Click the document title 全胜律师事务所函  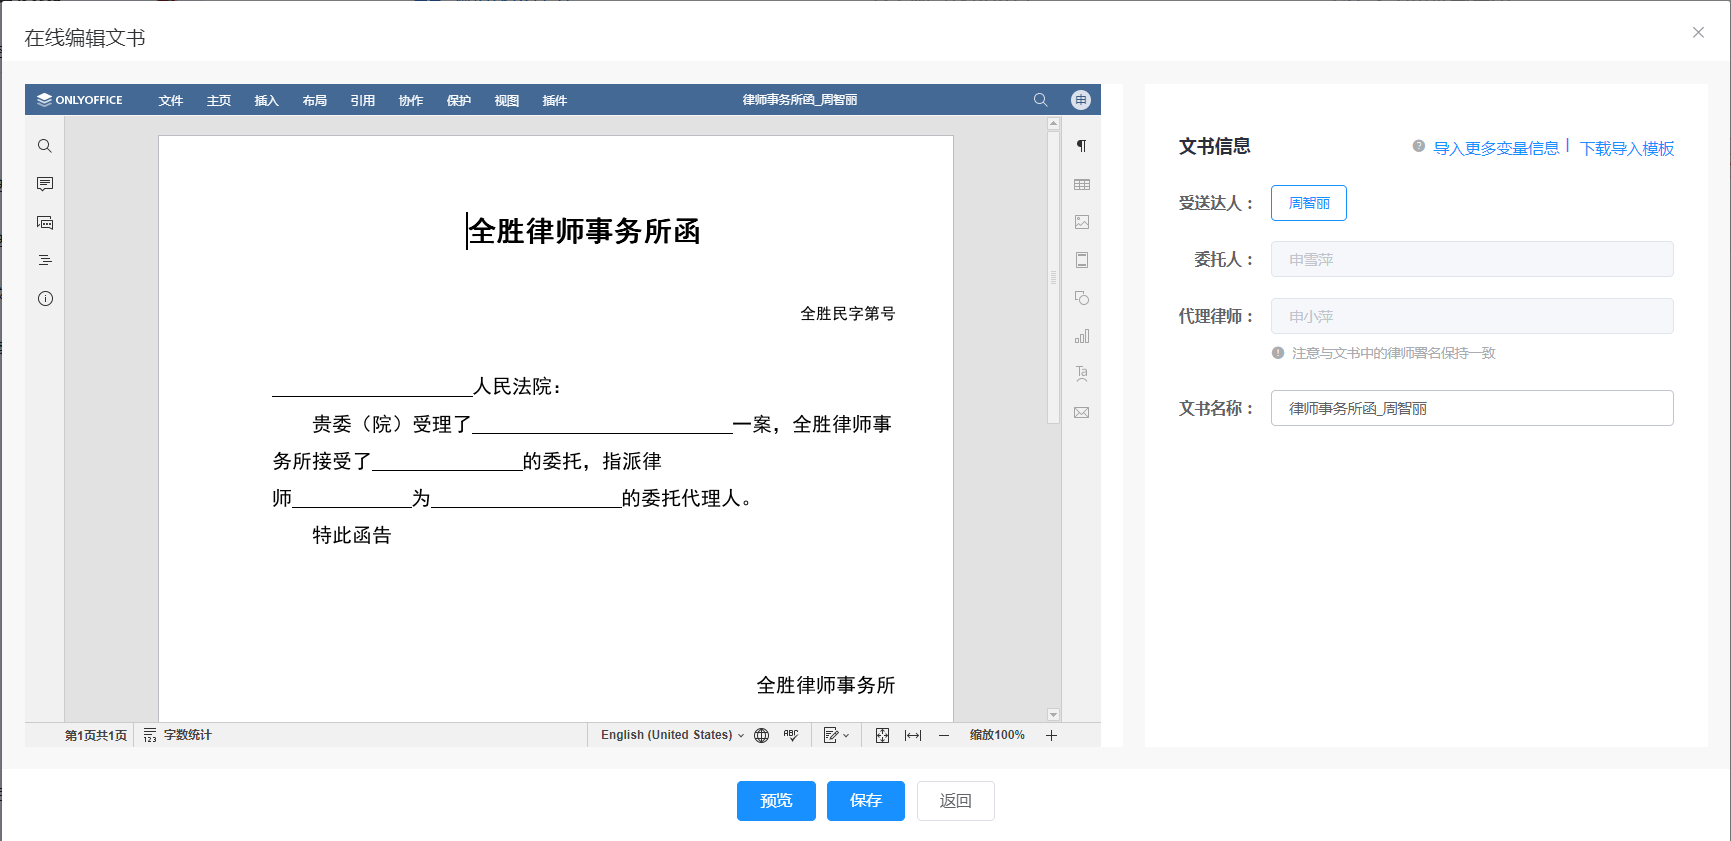pyautogui.click(x=584, y=231)
